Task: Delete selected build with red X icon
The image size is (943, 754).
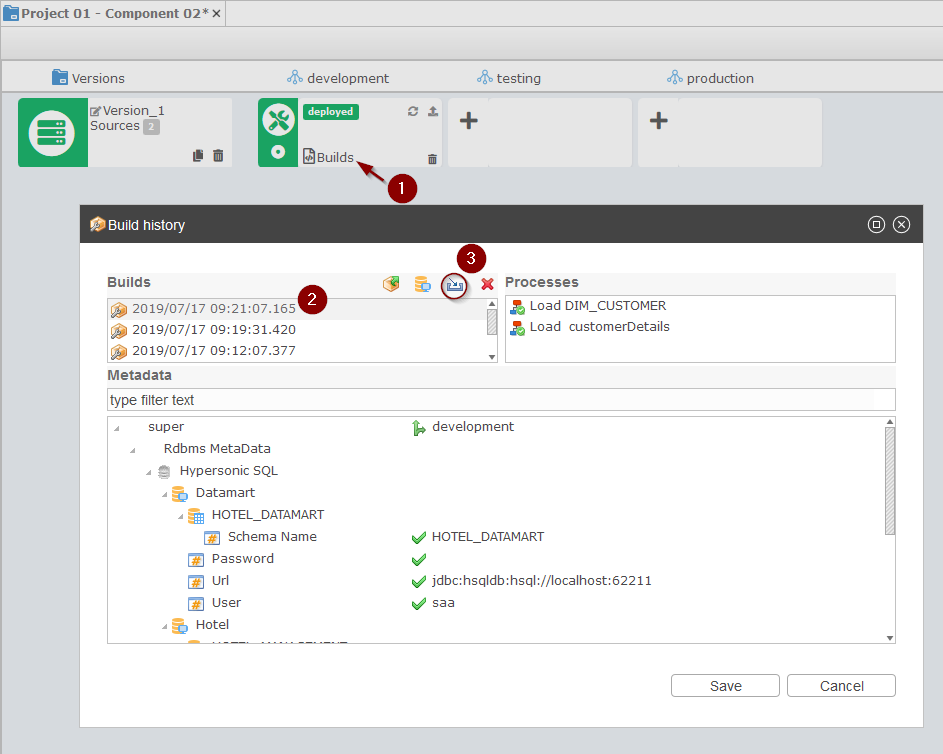Action: point(485,283)
